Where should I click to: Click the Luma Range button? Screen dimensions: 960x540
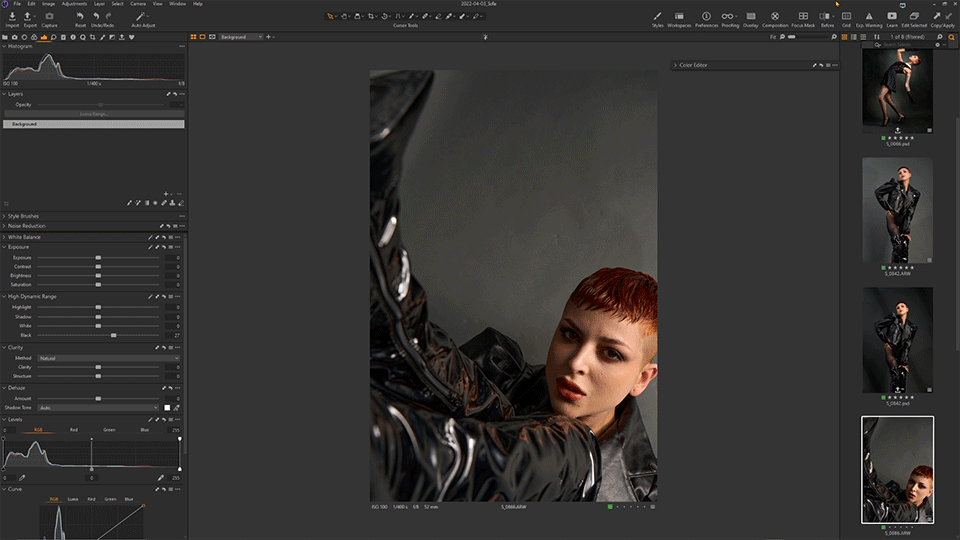tap(94, 114)
